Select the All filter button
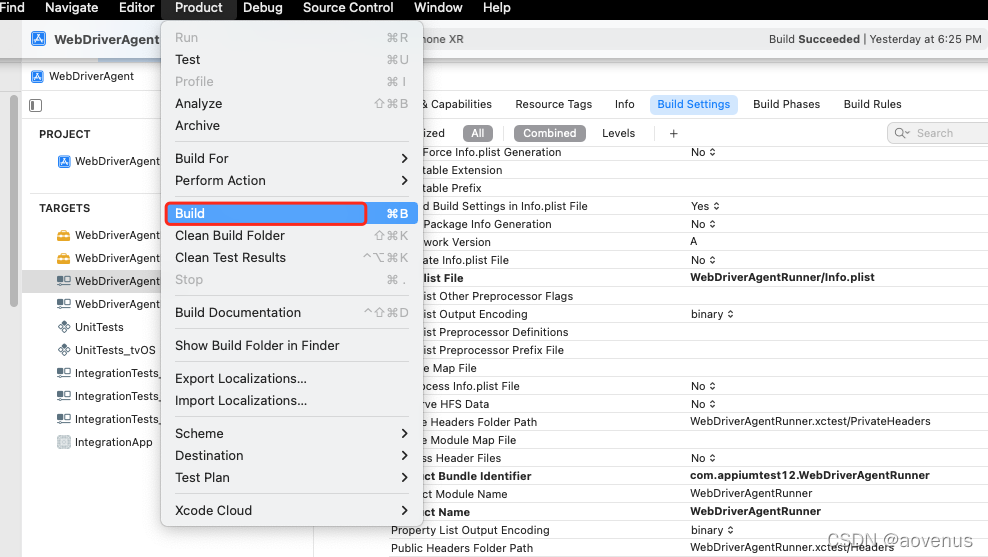The width and height of the screenshot is (988, 557). pos(478,134)
